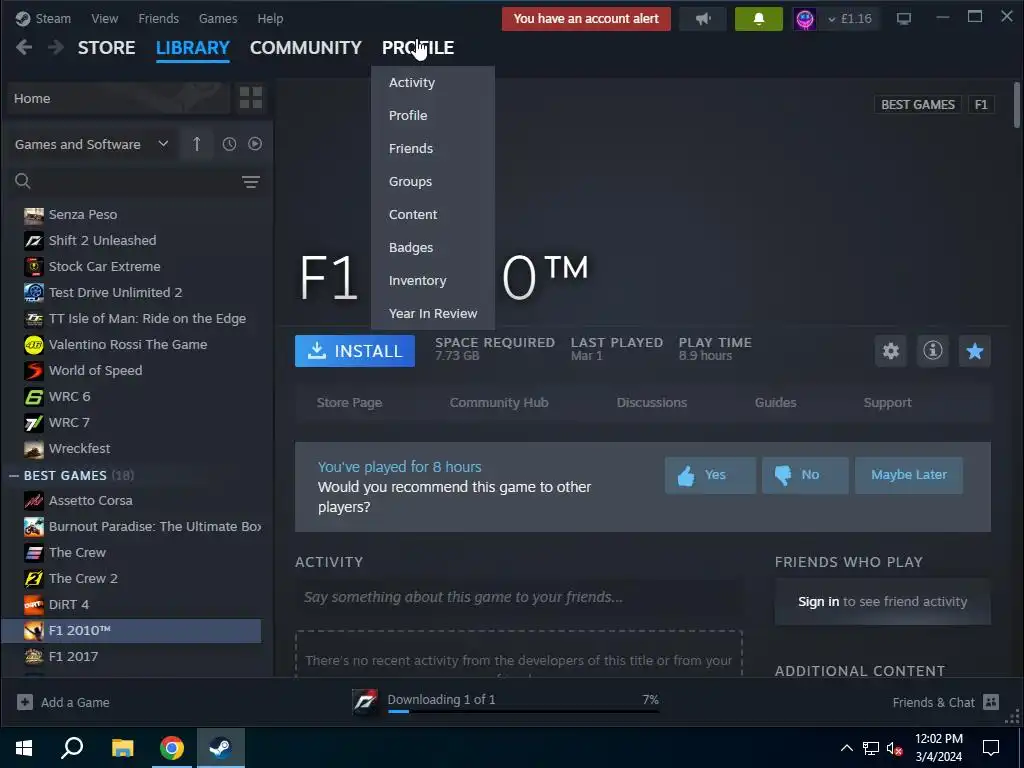Open the announcements megaphone icon
The image size is (1024, 768).
tap(703, 19)
